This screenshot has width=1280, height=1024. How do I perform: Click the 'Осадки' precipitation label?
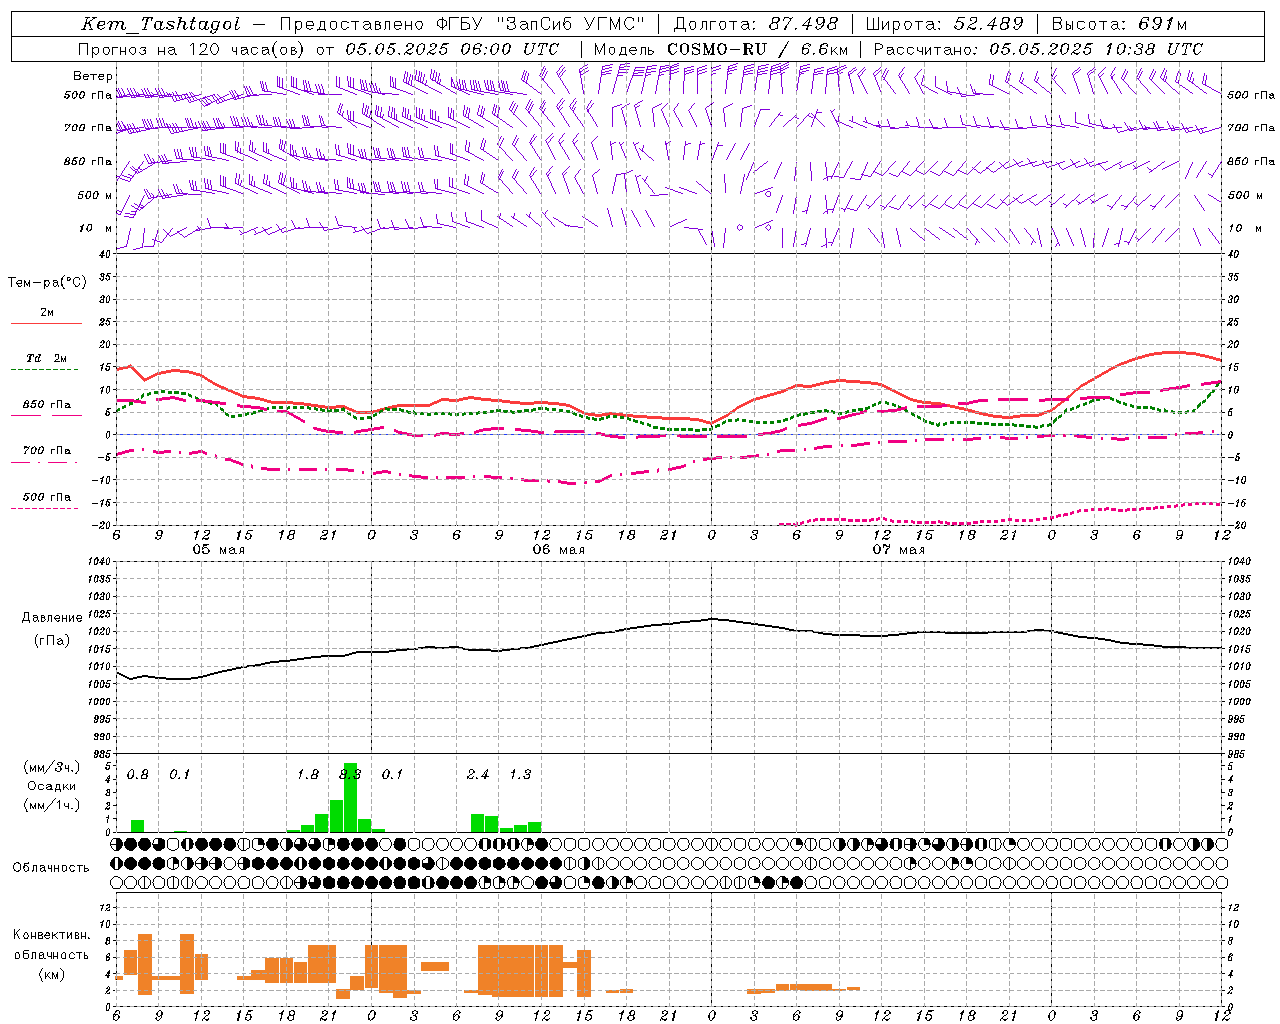pyautogui.click(x=52, y=786)
